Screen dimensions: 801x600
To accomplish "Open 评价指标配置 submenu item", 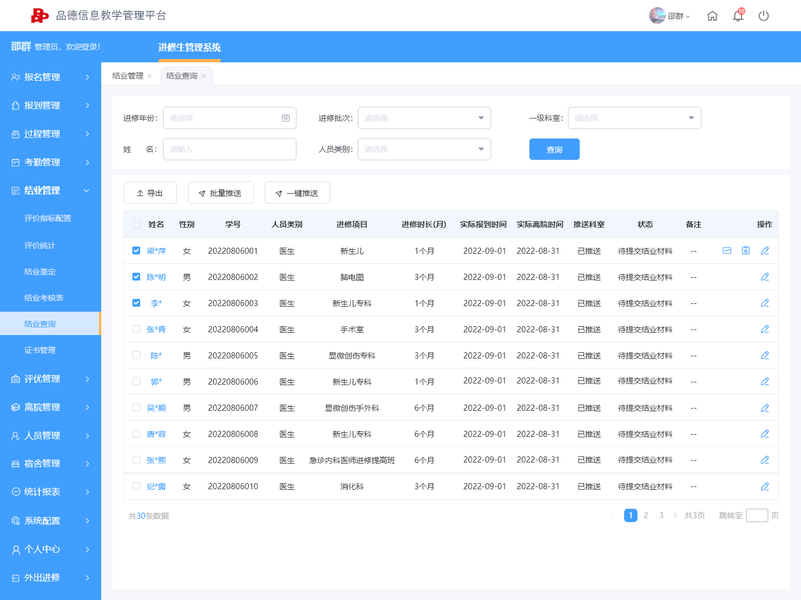I will click(48, 218).
